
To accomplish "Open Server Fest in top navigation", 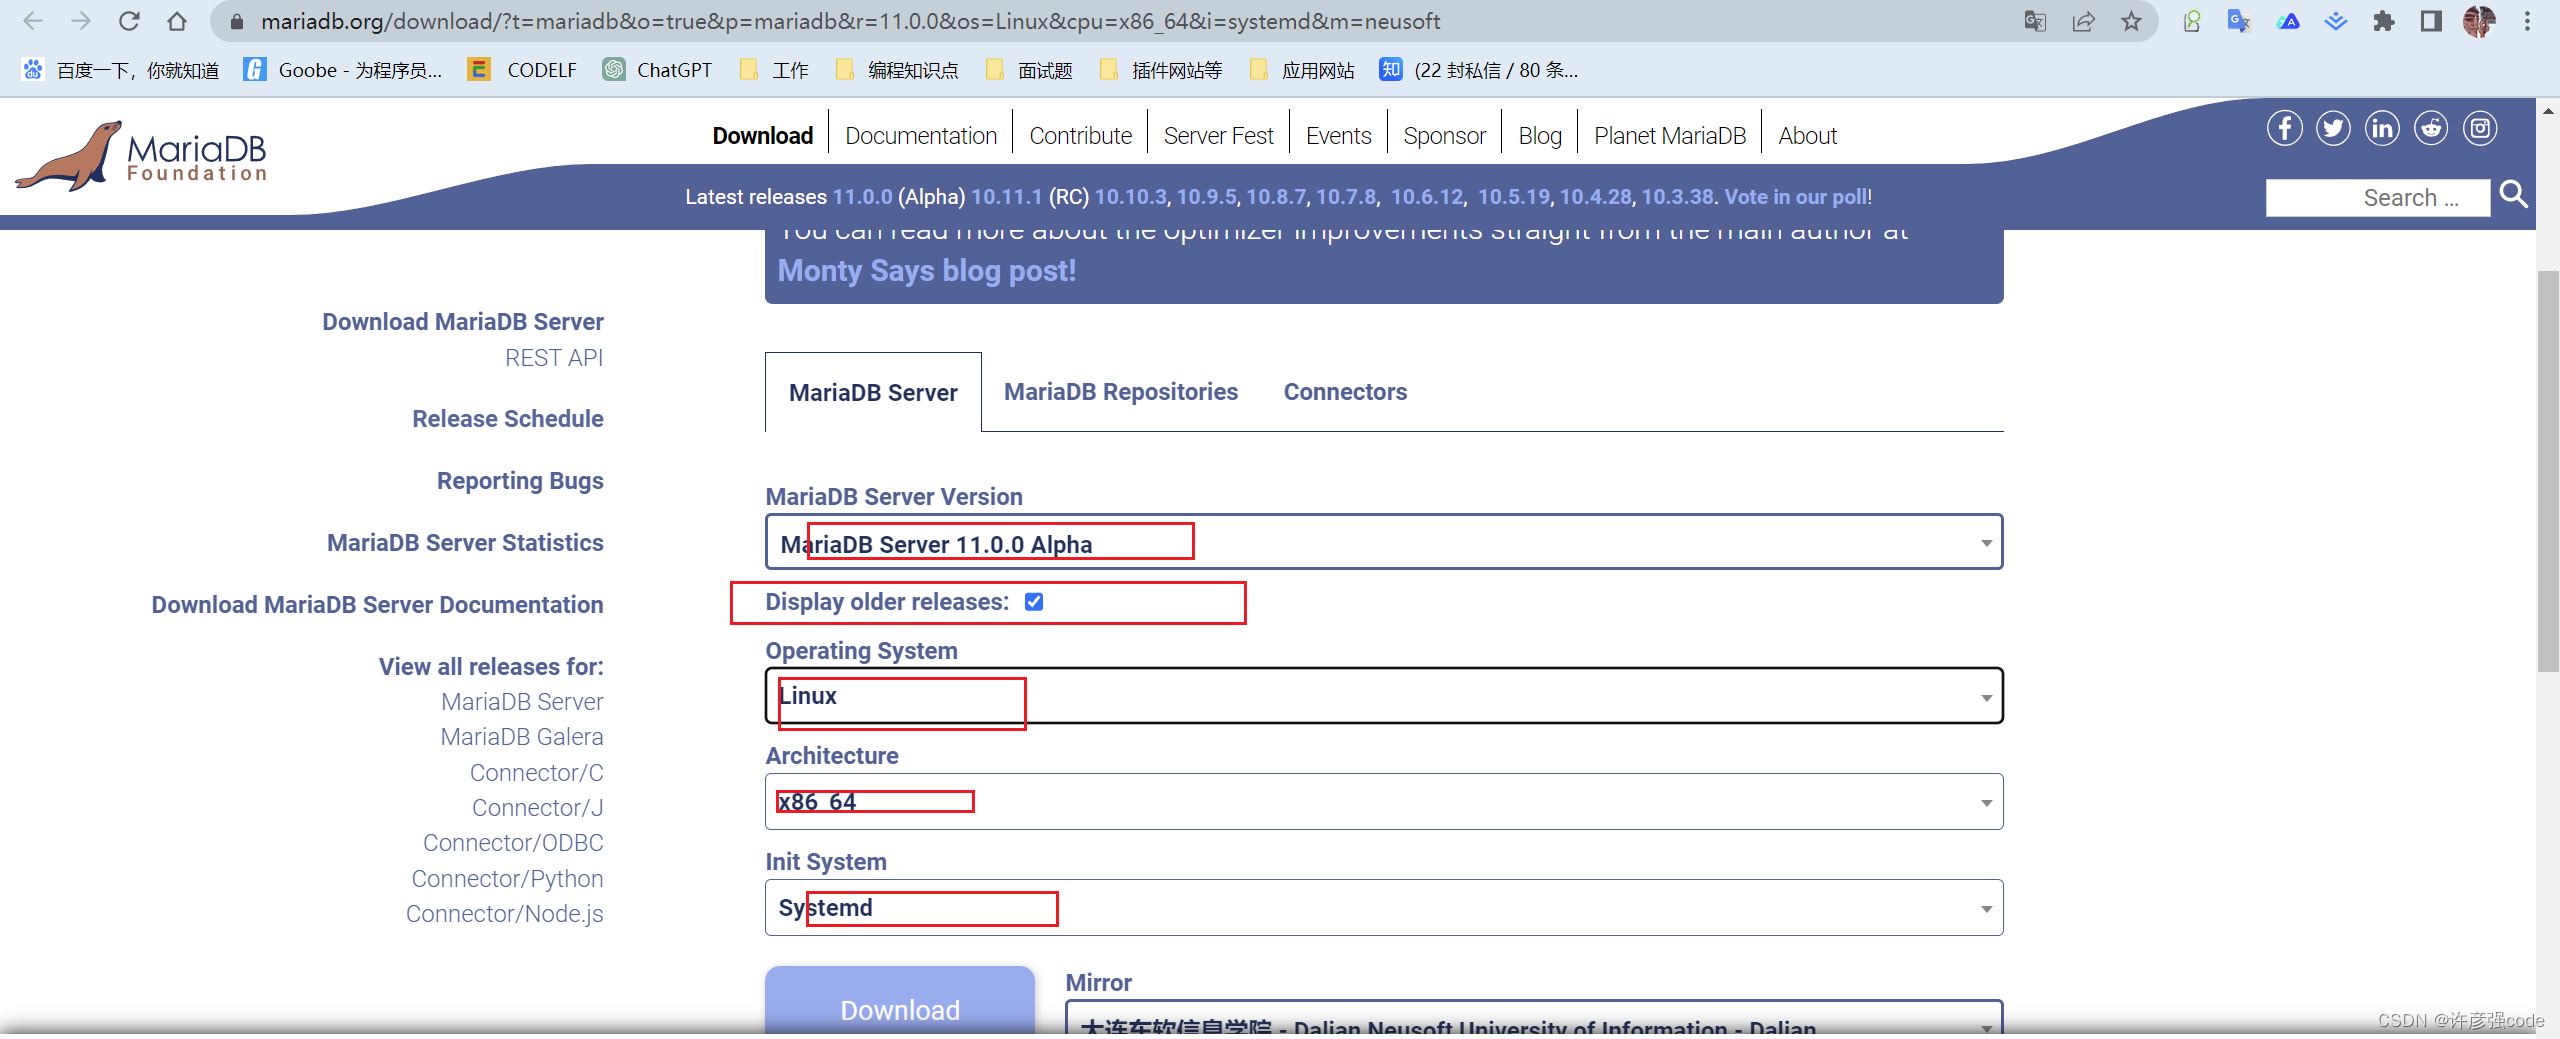I will [x=1218, y=135].
